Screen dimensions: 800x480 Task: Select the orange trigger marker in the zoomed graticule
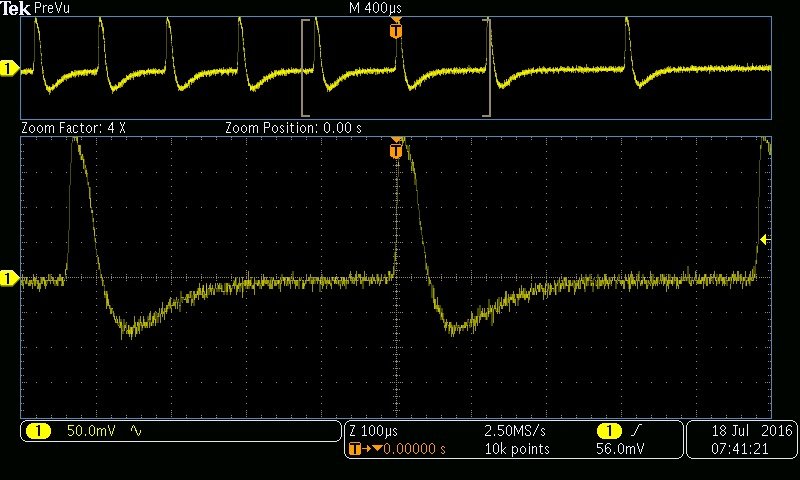(396, 150)
